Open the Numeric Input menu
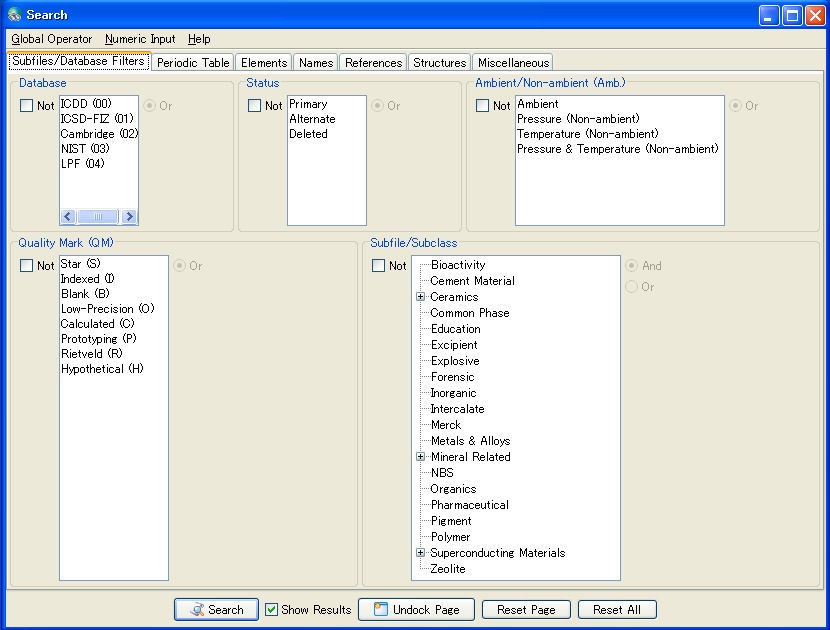Viewport: 830px width, 630px height. coord(140,39)
